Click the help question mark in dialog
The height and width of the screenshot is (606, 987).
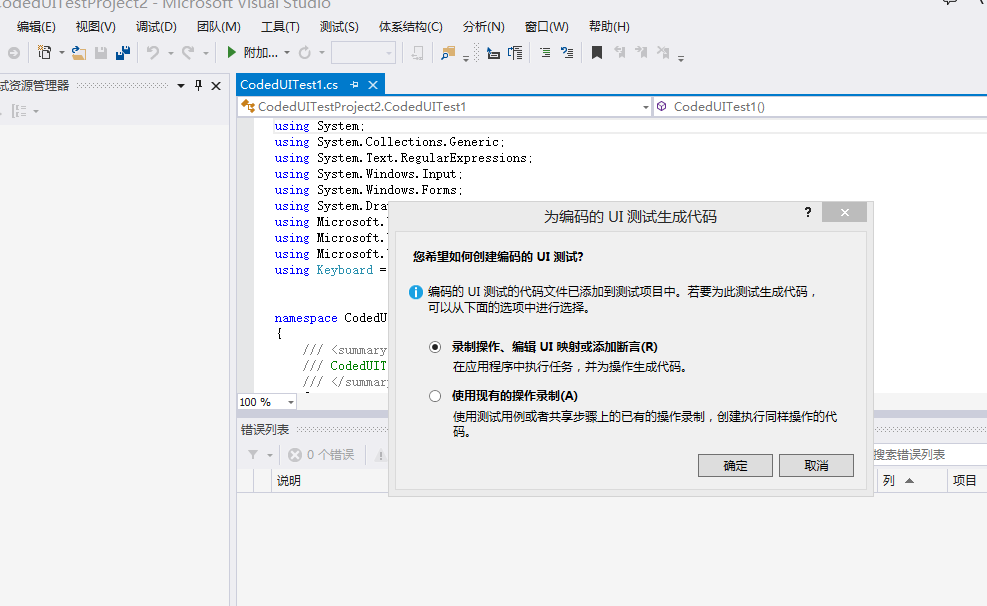[807, 213]
